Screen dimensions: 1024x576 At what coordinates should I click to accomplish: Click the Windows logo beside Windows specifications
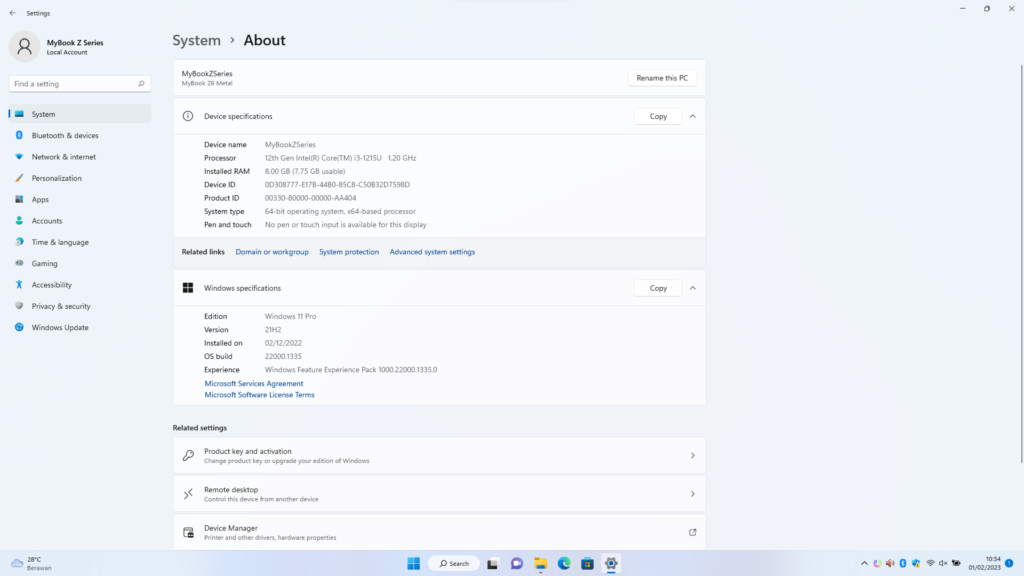tap(188, 288)
